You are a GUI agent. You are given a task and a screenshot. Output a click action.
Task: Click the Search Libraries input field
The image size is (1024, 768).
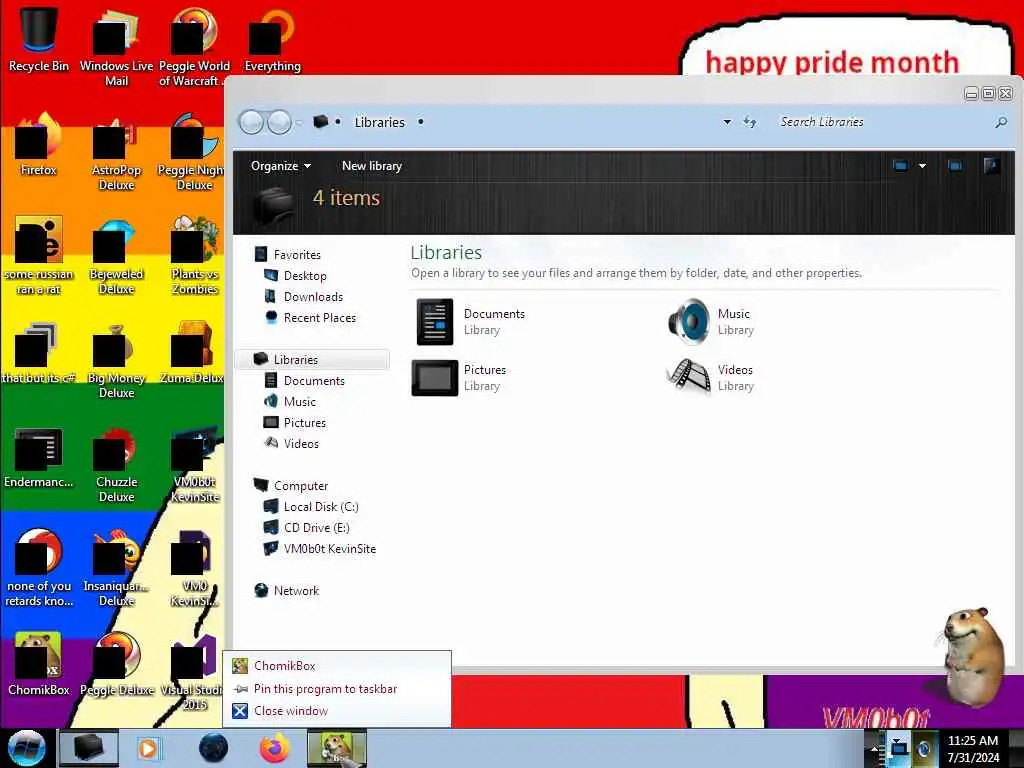882,122
